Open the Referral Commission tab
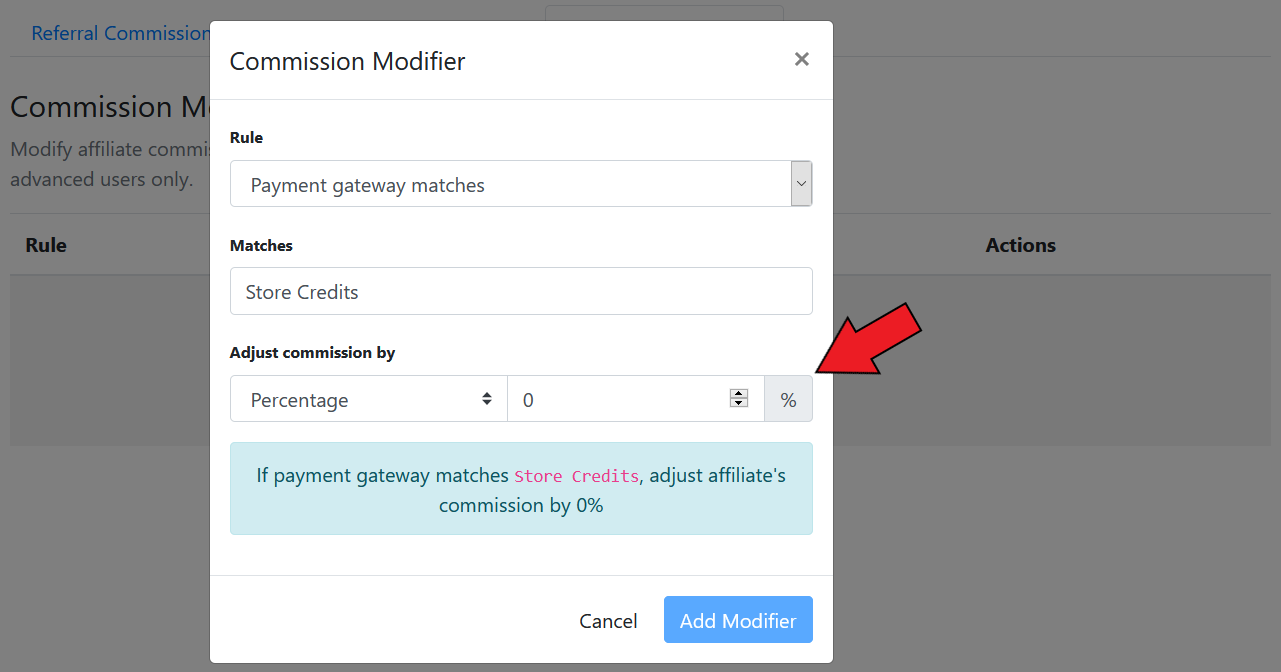Screen dimensions: 1281x672 (x=120, y=33)
